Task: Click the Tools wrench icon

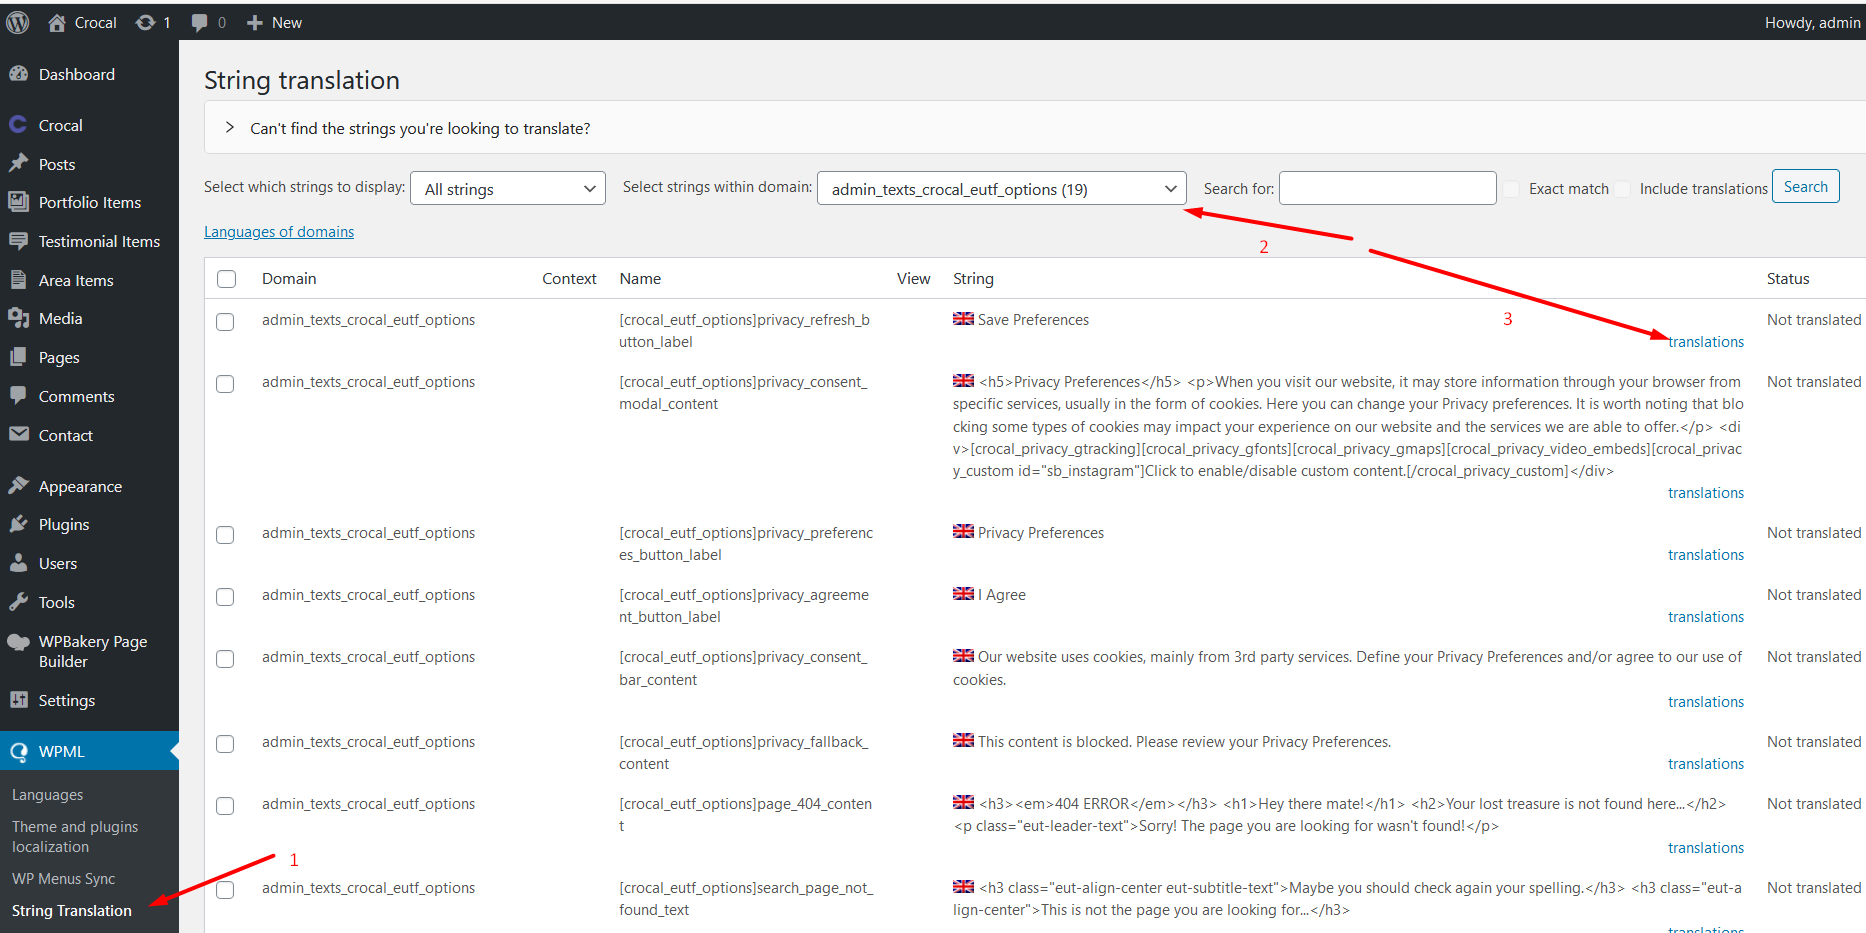Action: [18, 602]
